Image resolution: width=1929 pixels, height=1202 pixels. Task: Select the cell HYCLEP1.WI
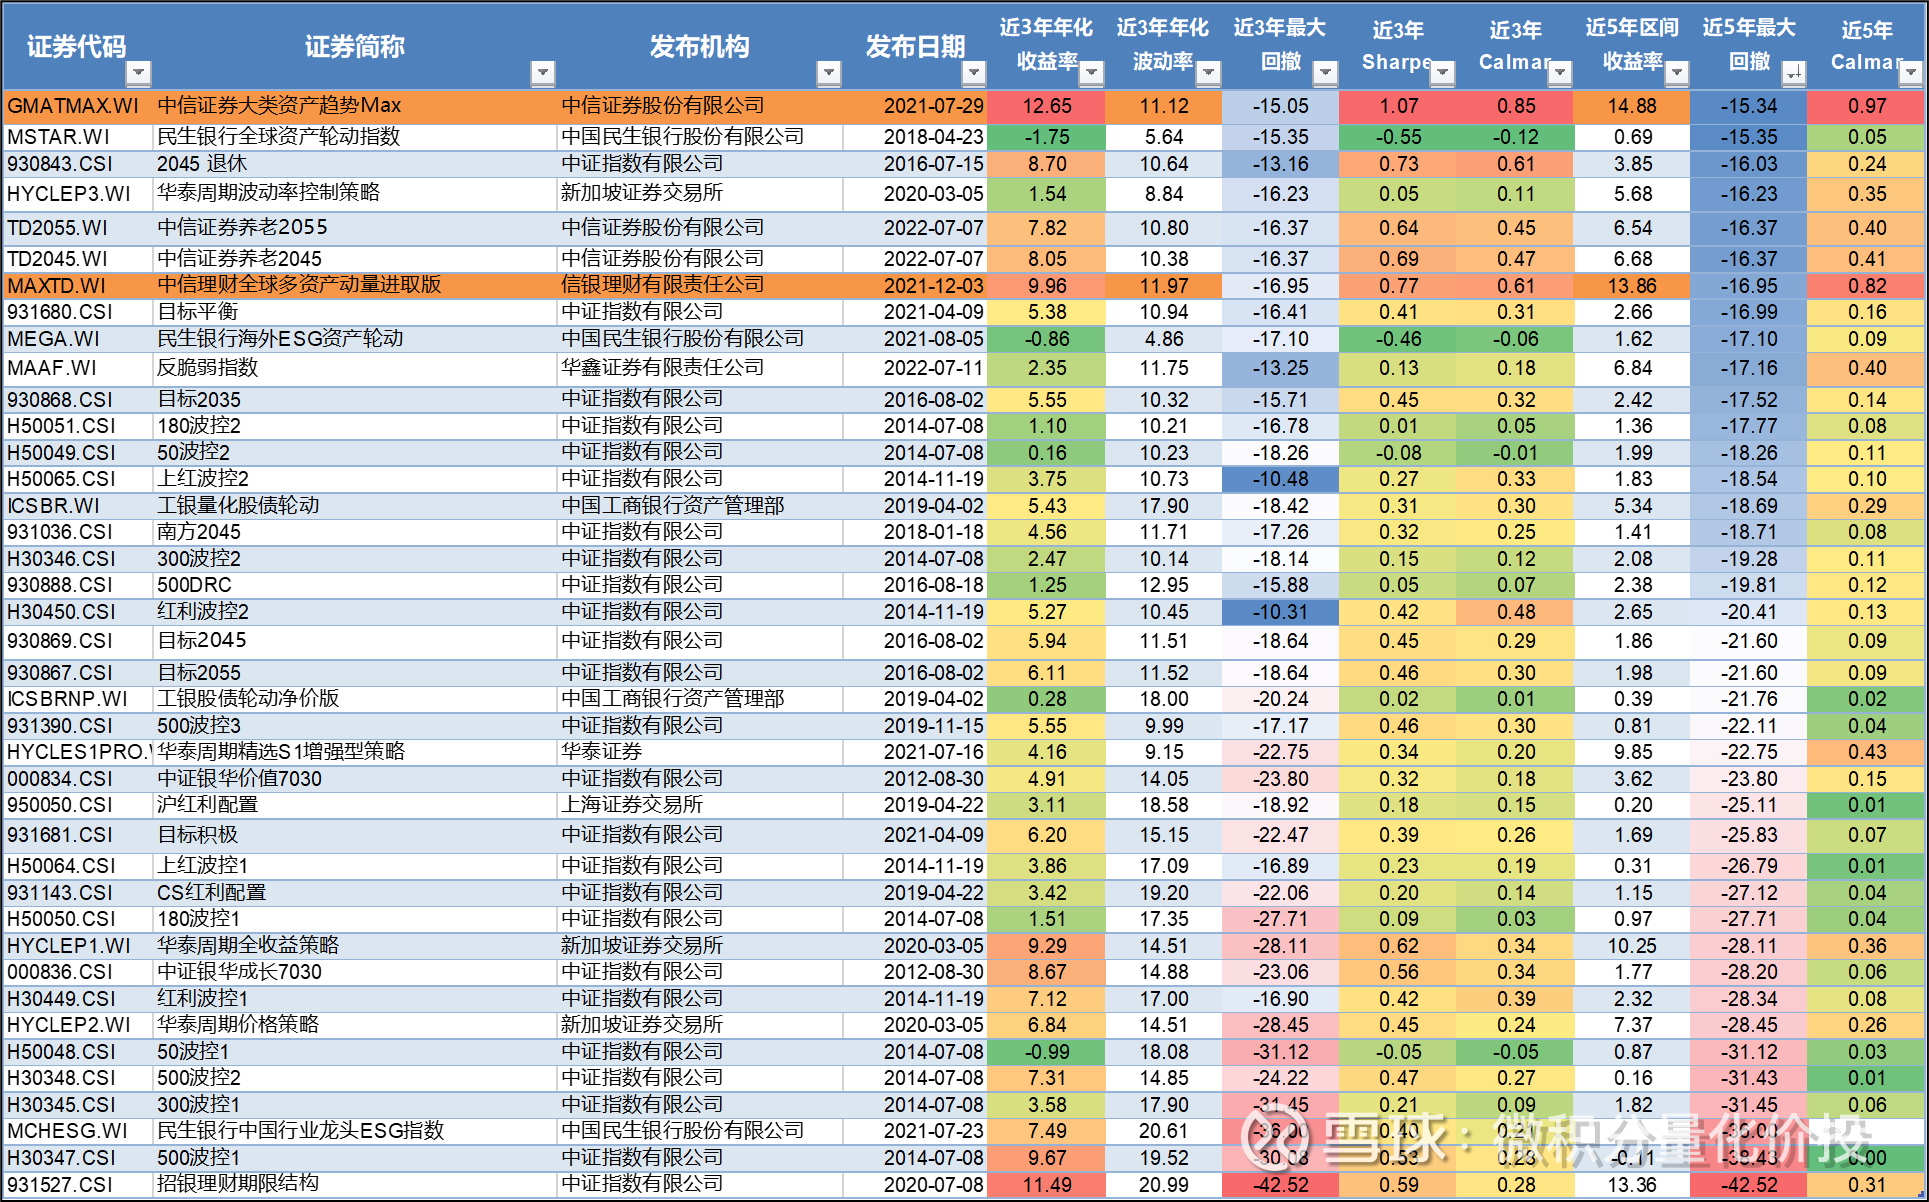click(78, 946)
